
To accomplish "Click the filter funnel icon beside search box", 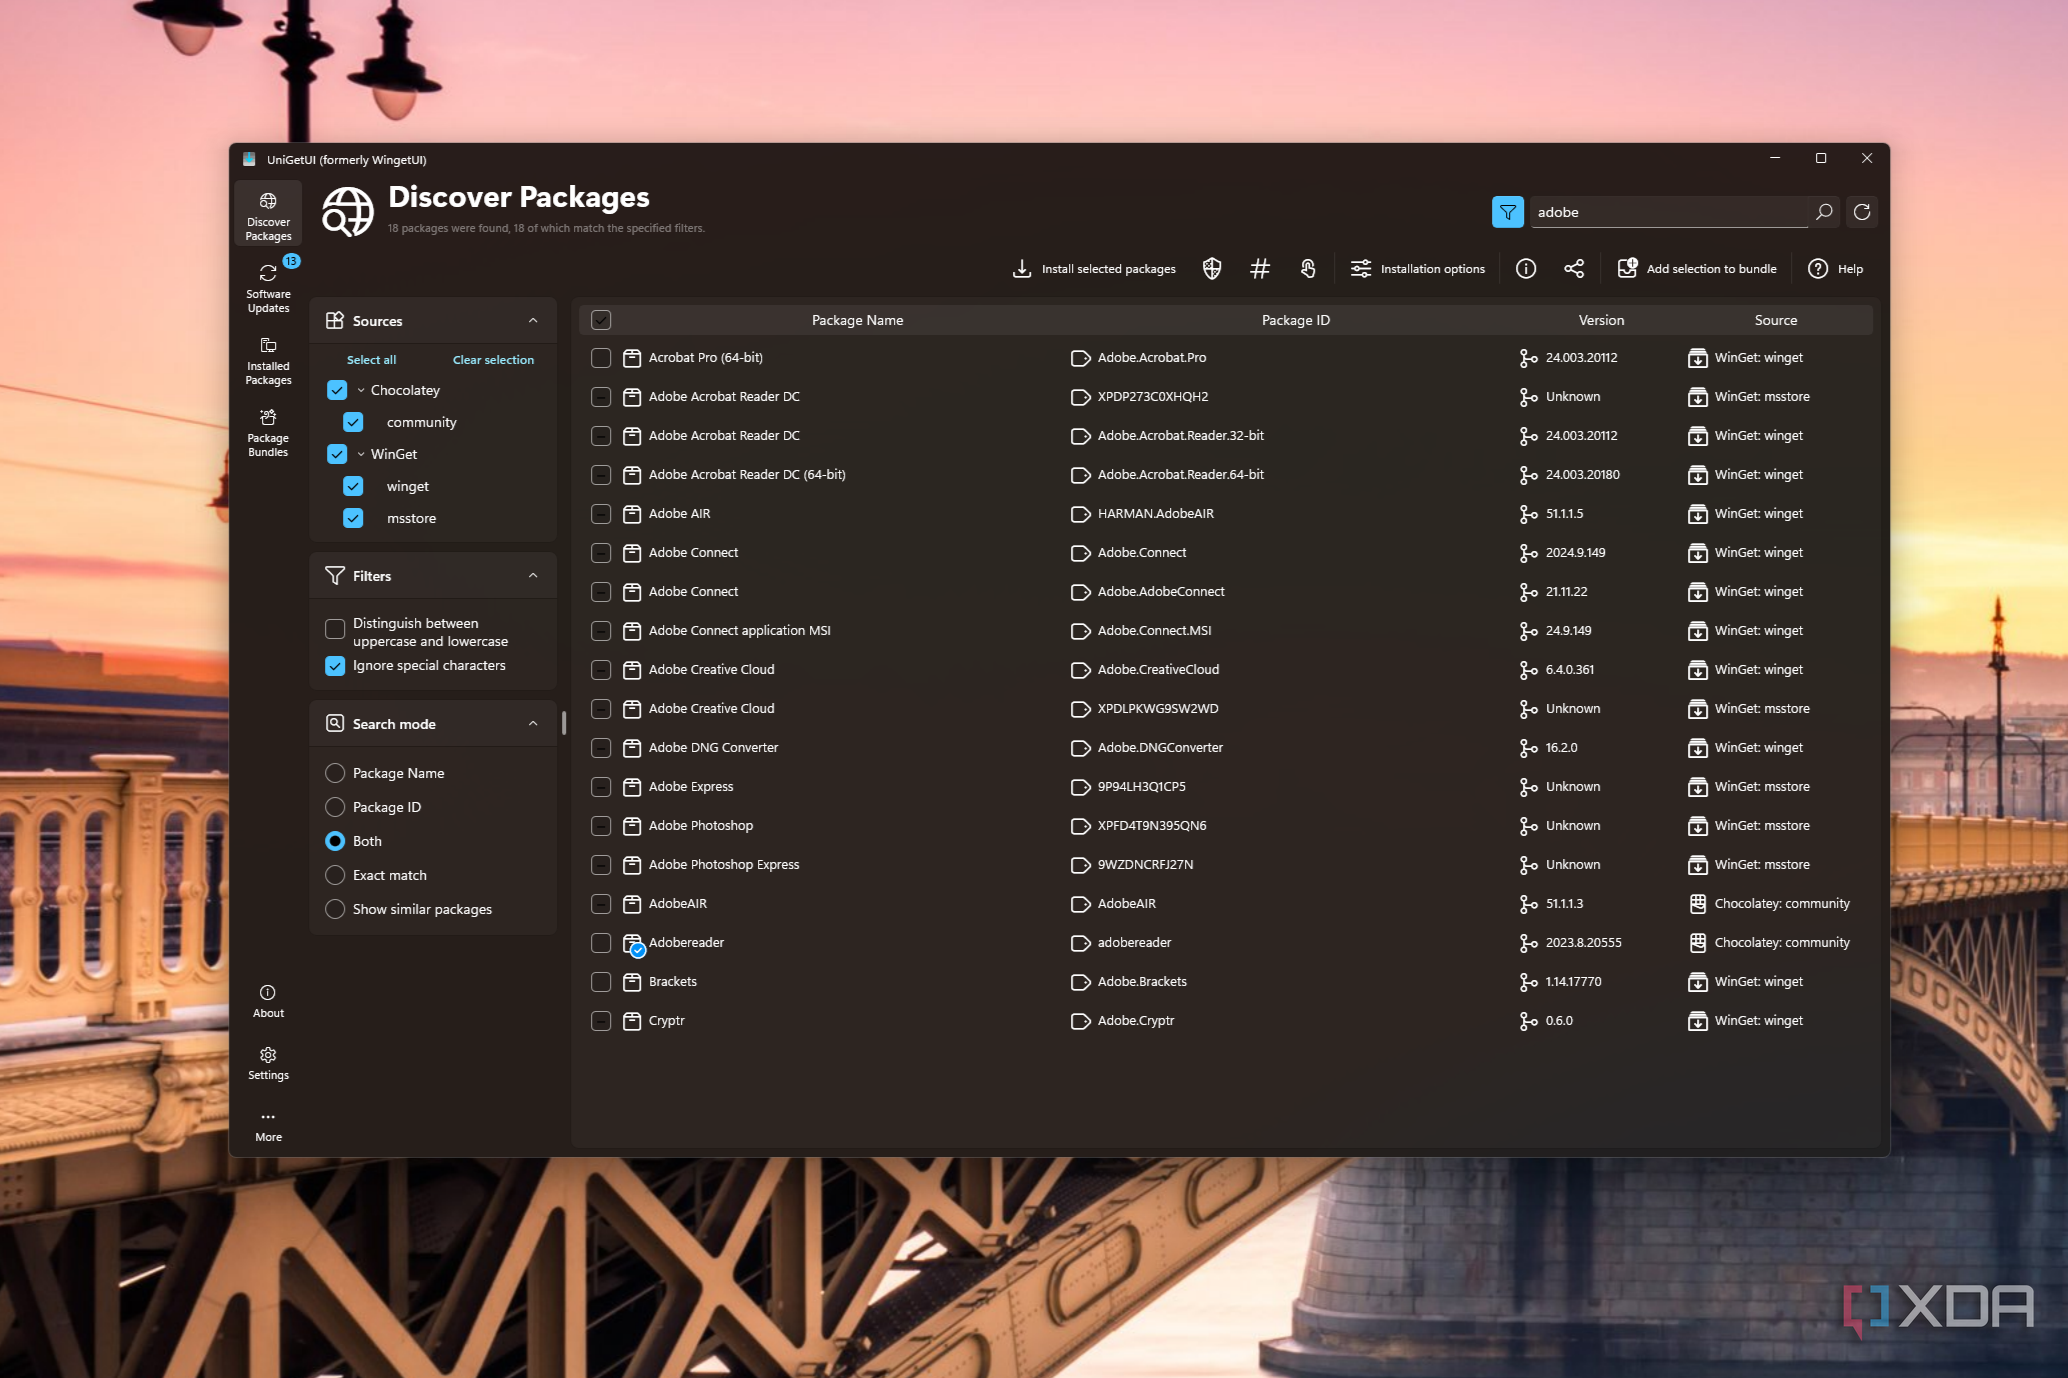I will pyautogui.click(x=1507, y=212).
